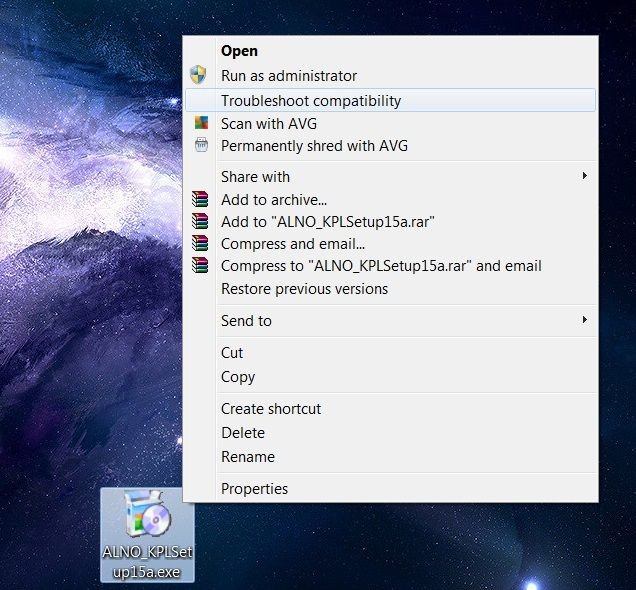Viewport: 636px width, 590px height.
Task: Click the WinRAR icon next to Add to archive
Action: tap(201, 200)
